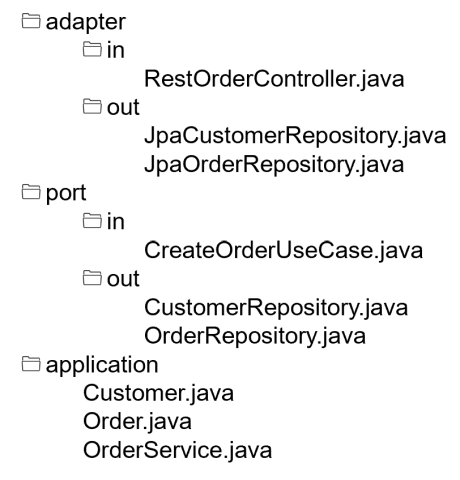Open Customer.java in application

tap(158, 393)
